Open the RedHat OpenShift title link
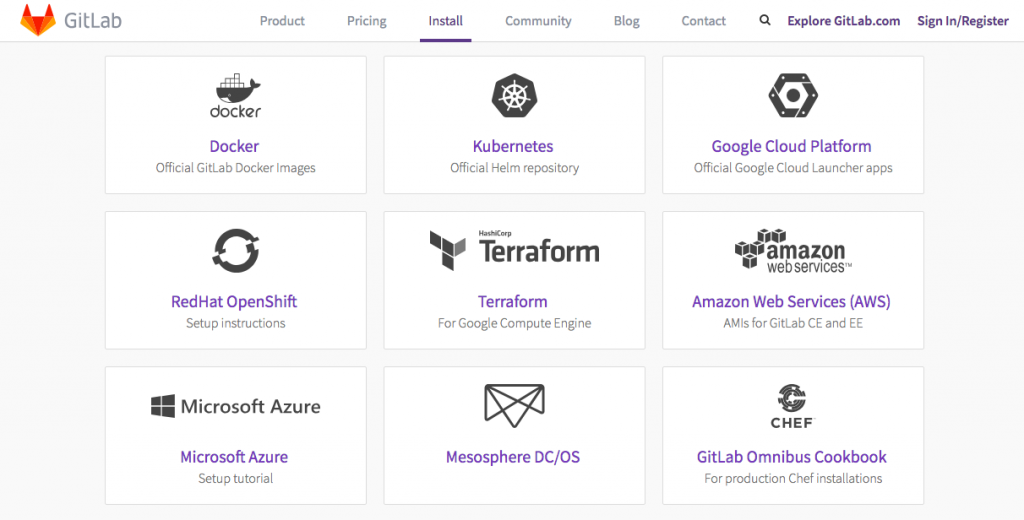The height and width of the screenshot is (520, 1024). [x=234, y=302]
